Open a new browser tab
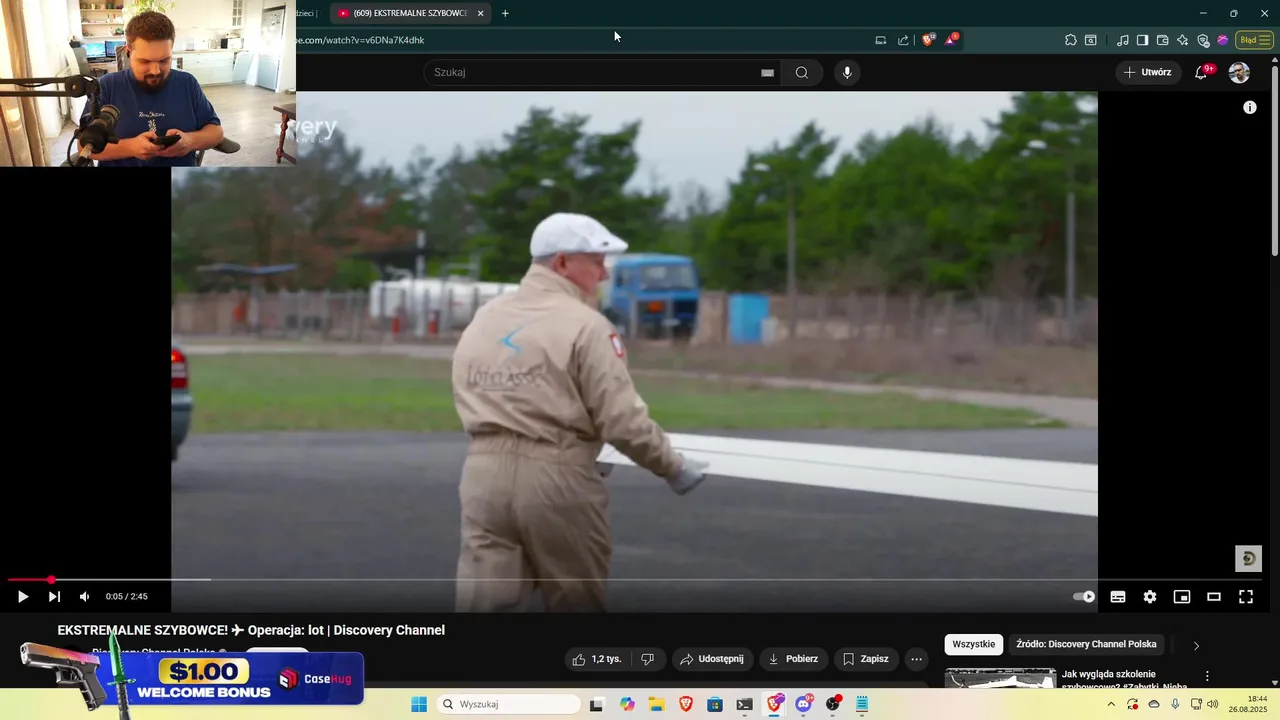The height and width of the screenshot is (720, 1280). click(x=505, y=13)
